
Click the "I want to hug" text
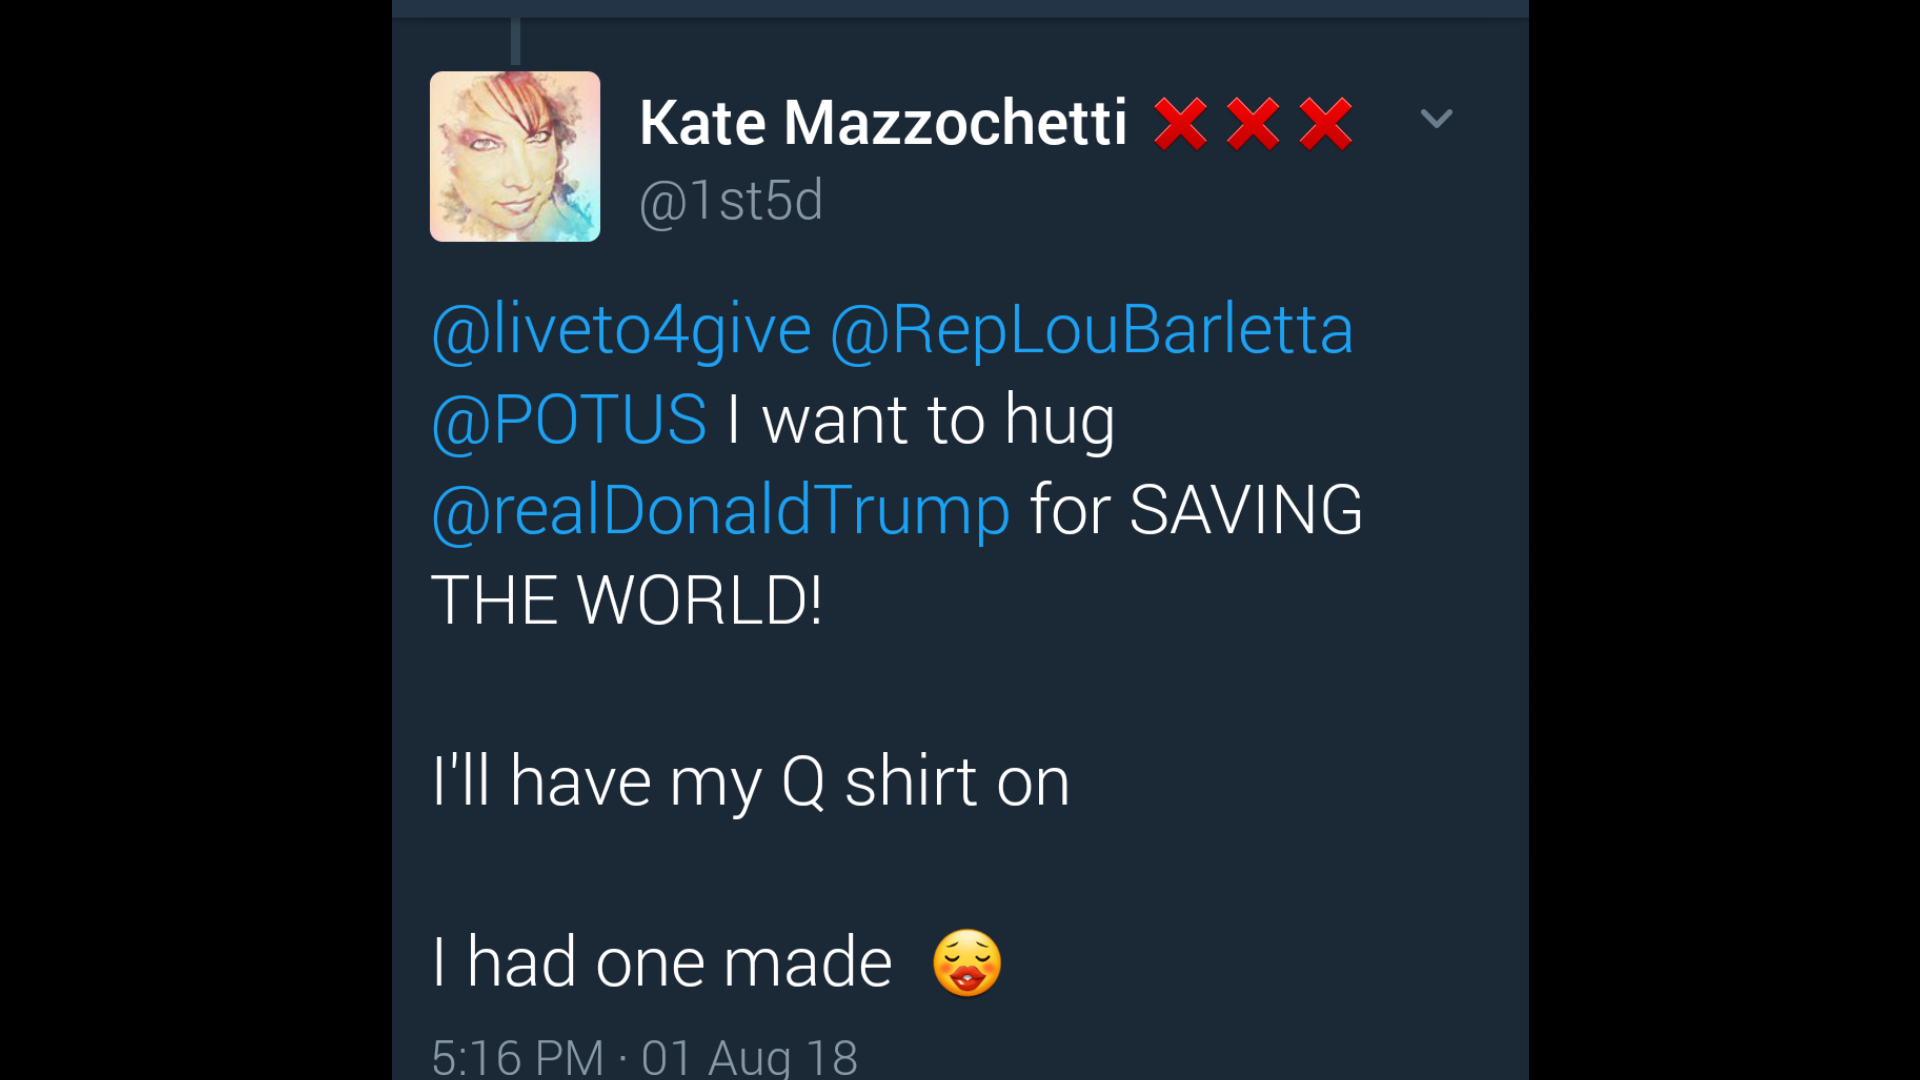tap(920, 419)
